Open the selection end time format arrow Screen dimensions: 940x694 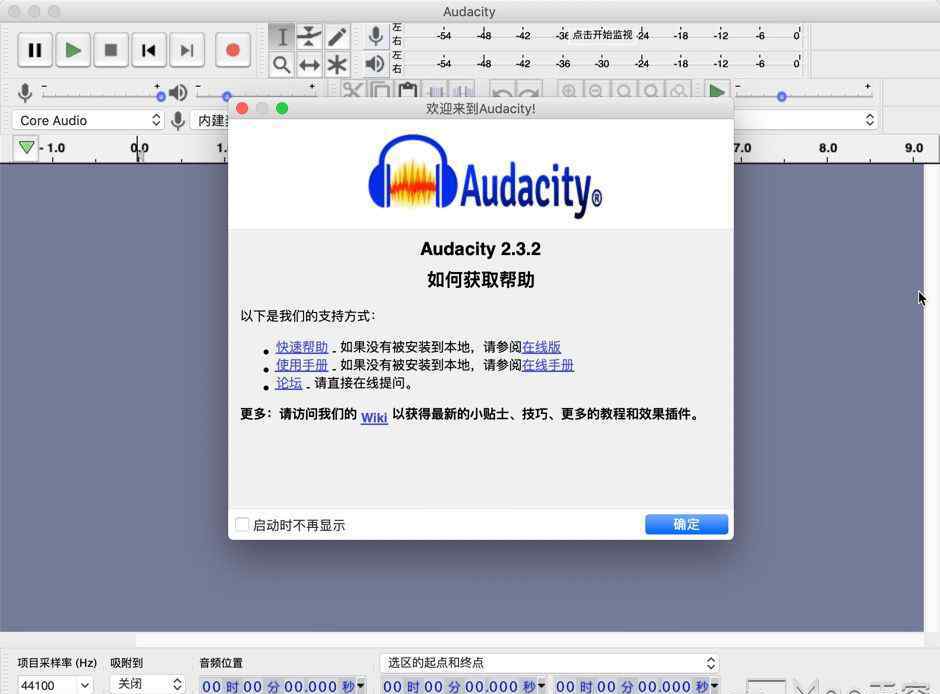click(715, 685)
